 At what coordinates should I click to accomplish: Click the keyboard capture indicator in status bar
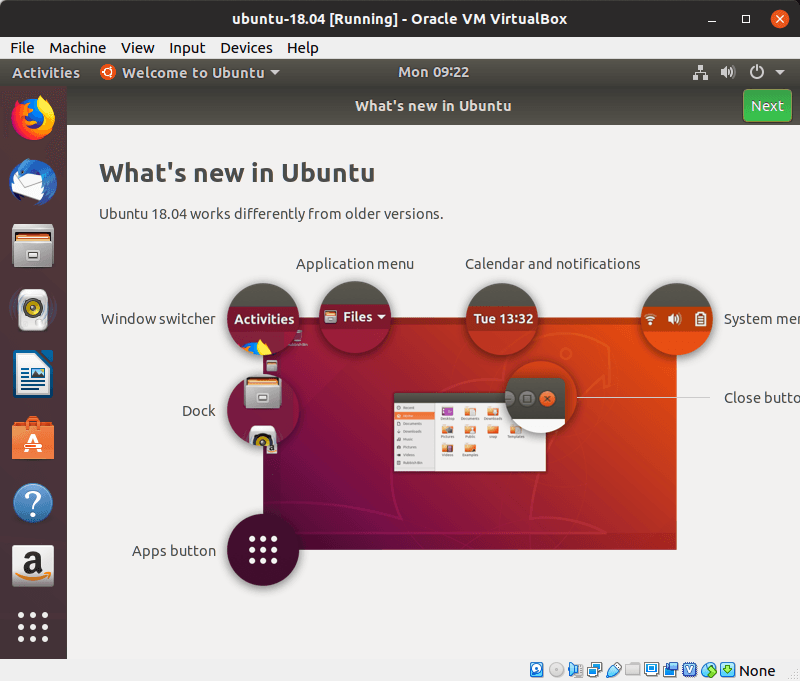point(728,670)
